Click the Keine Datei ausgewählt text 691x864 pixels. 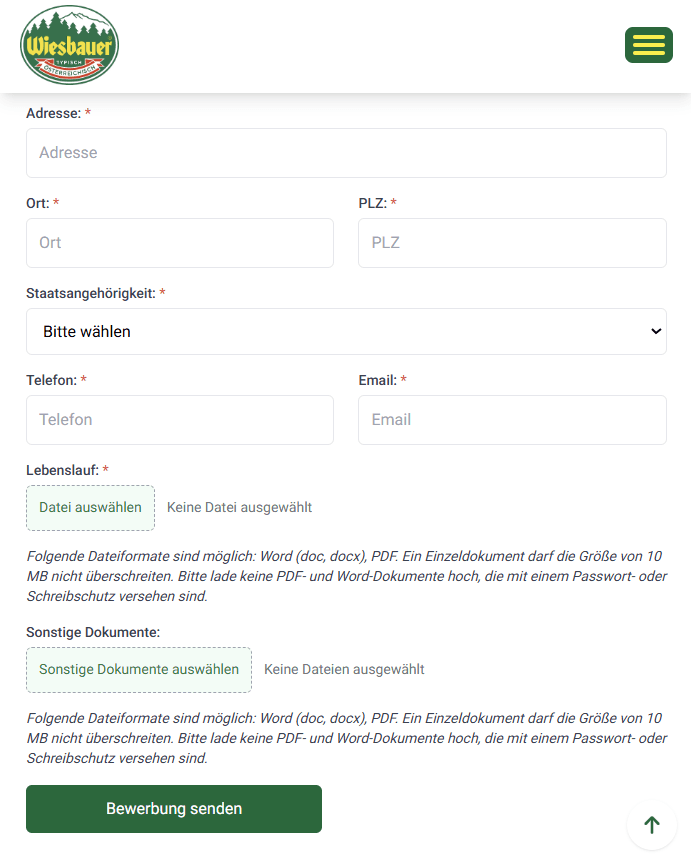[239, 507]
